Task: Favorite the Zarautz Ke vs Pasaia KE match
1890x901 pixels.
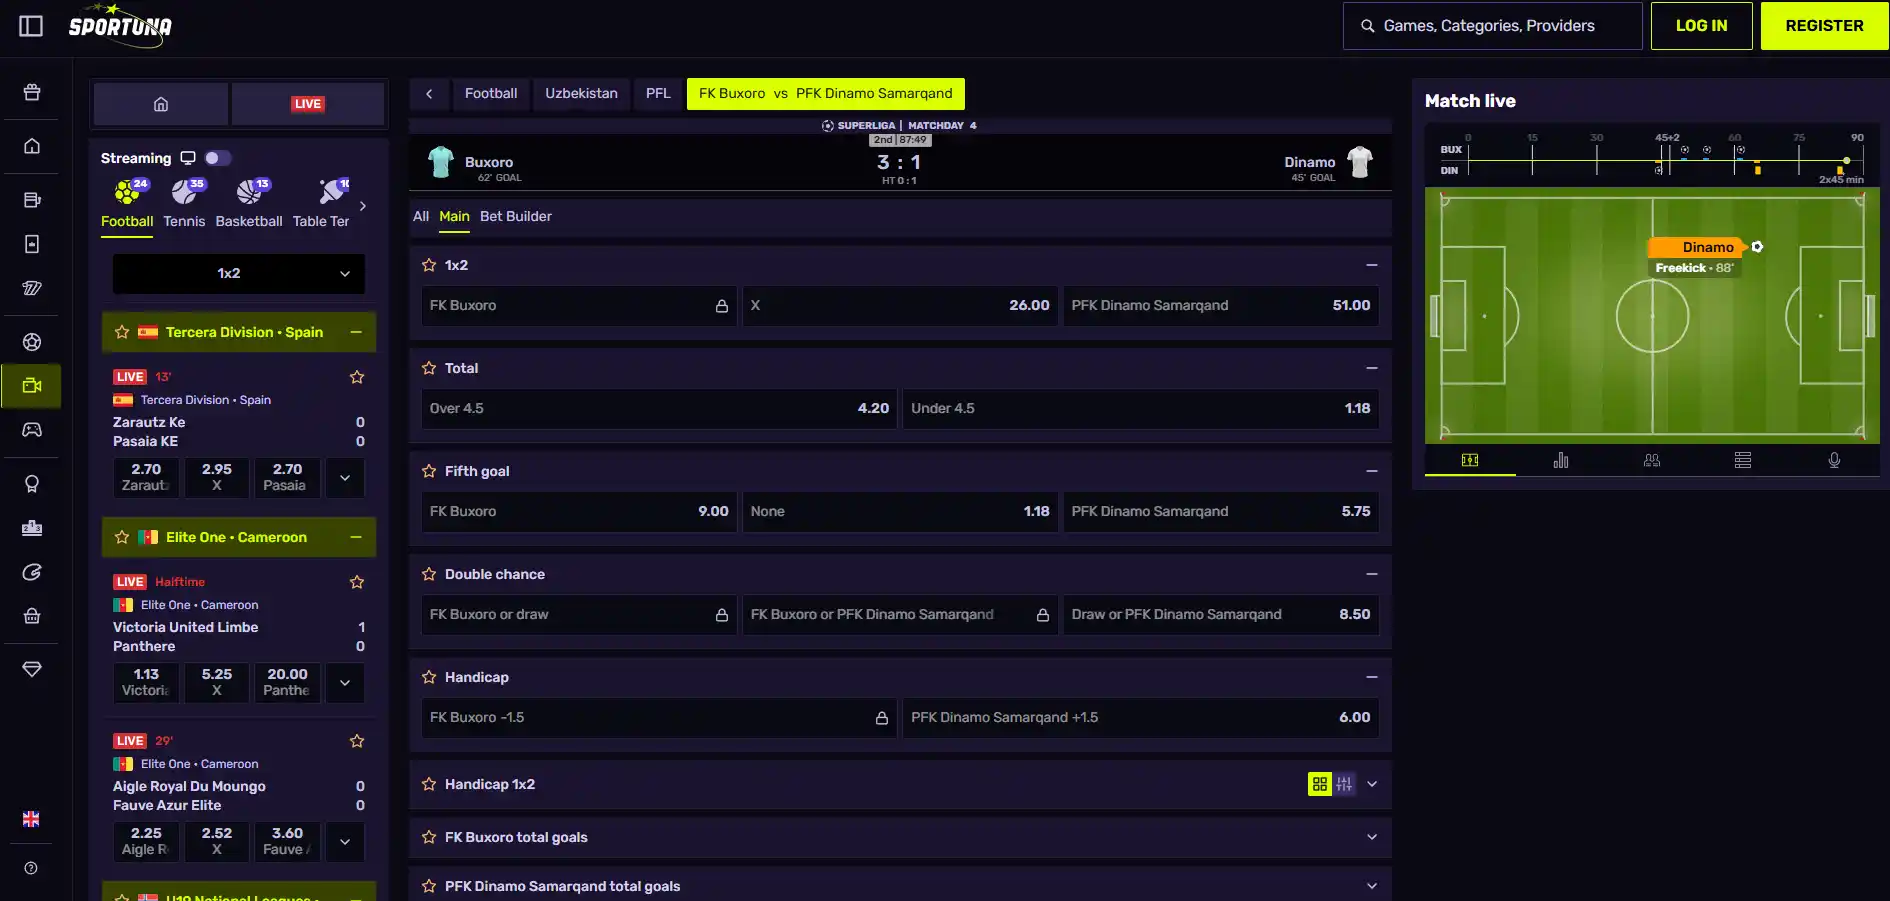Action: tap(357, 377)
